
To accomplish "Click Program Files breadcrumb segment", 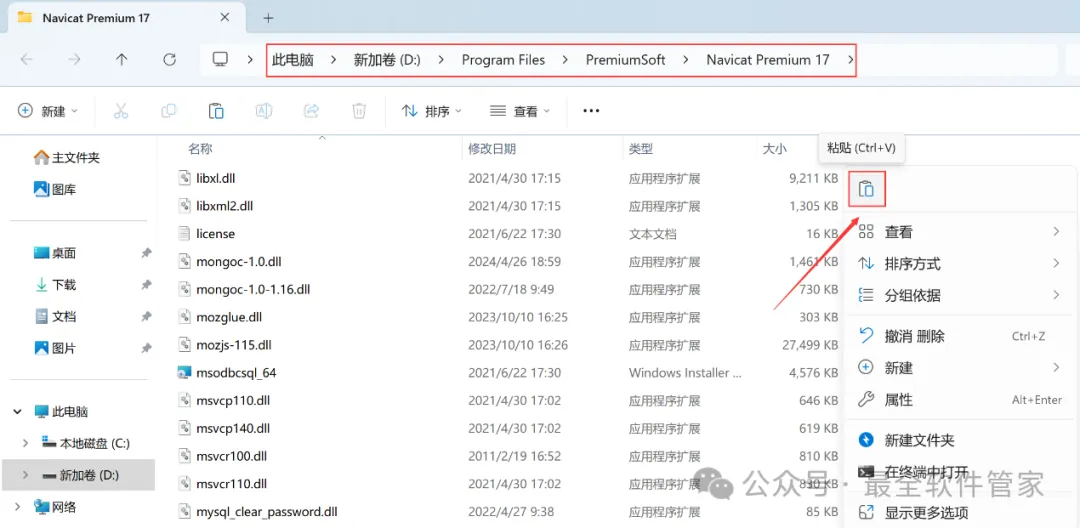I will (503, 60).
